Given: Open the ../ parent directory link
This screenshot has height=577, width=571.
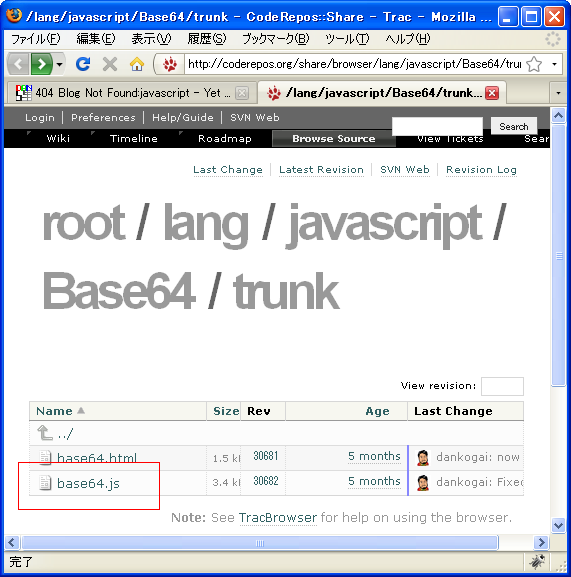Looking at the screenshot, I should (x=65, y=434).
